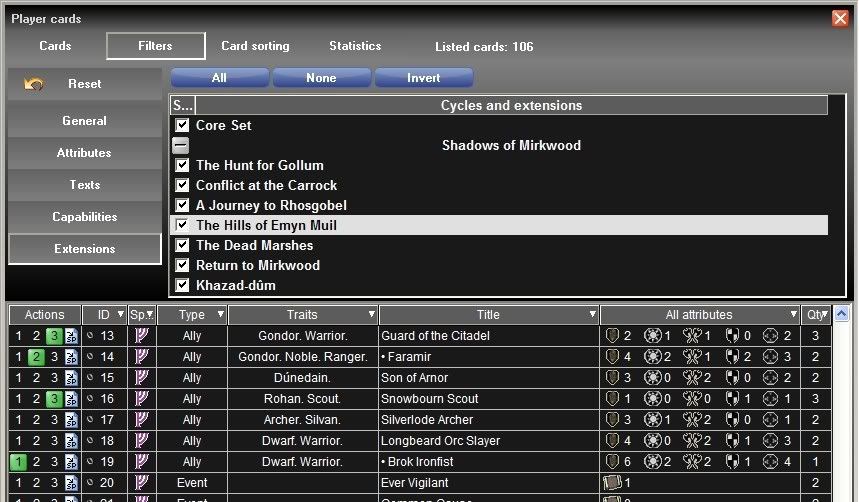Open the All attributes column dropdown

tap(793, 315)
